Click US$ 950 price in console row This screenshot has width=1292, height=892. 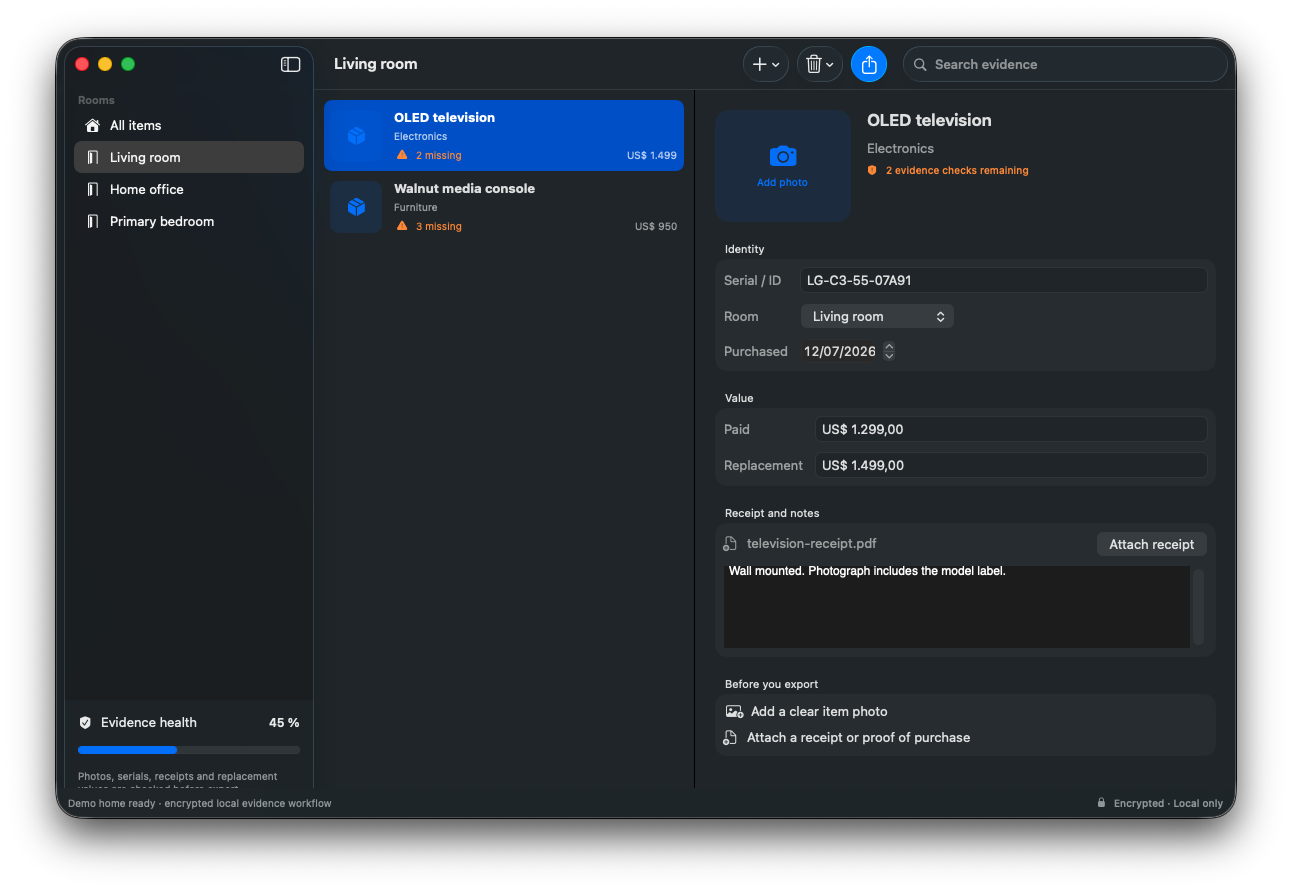click(x=656, y=226)
